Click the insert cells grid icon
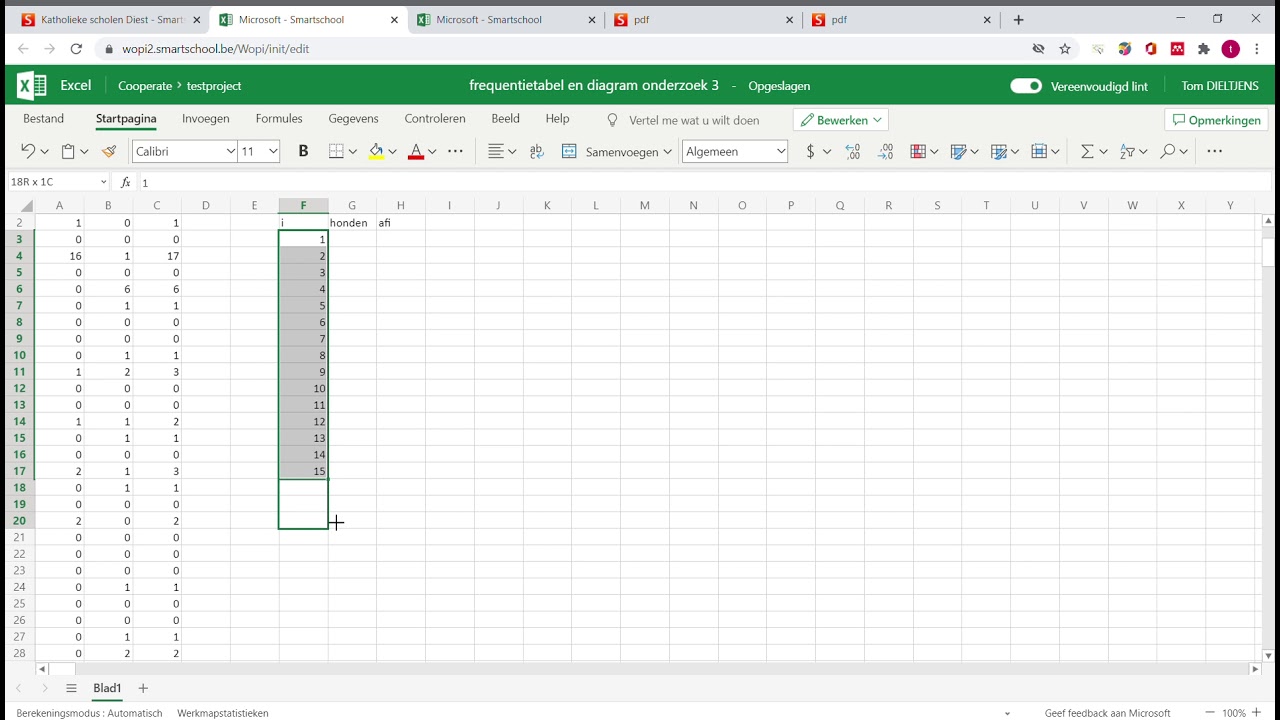Screen dimensions: 1280x720 [x=1038, y=151]
